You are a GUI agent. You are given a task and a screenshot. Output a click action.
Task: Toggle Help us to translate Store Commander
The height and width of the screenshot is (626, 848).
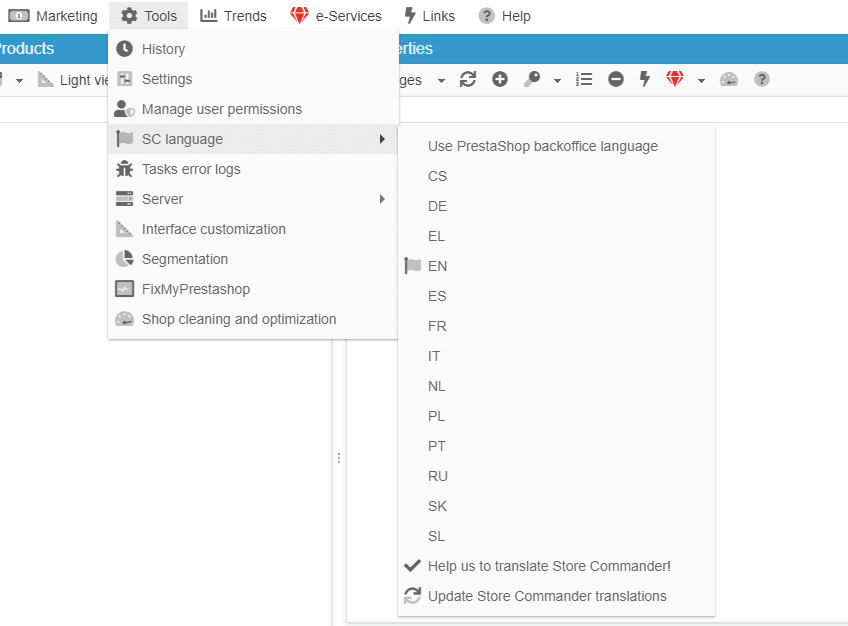[548, 566]
